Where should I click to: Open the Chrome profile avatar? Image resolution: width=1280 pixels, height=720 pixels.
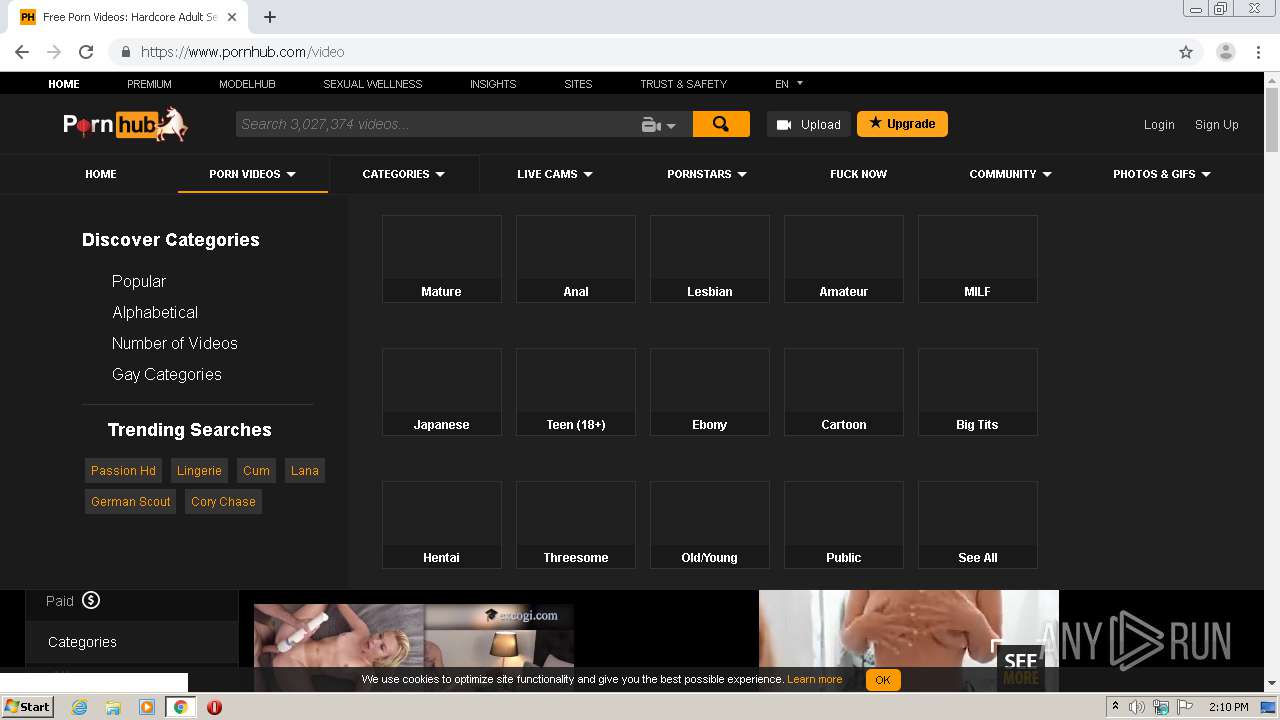point(1225,52)
